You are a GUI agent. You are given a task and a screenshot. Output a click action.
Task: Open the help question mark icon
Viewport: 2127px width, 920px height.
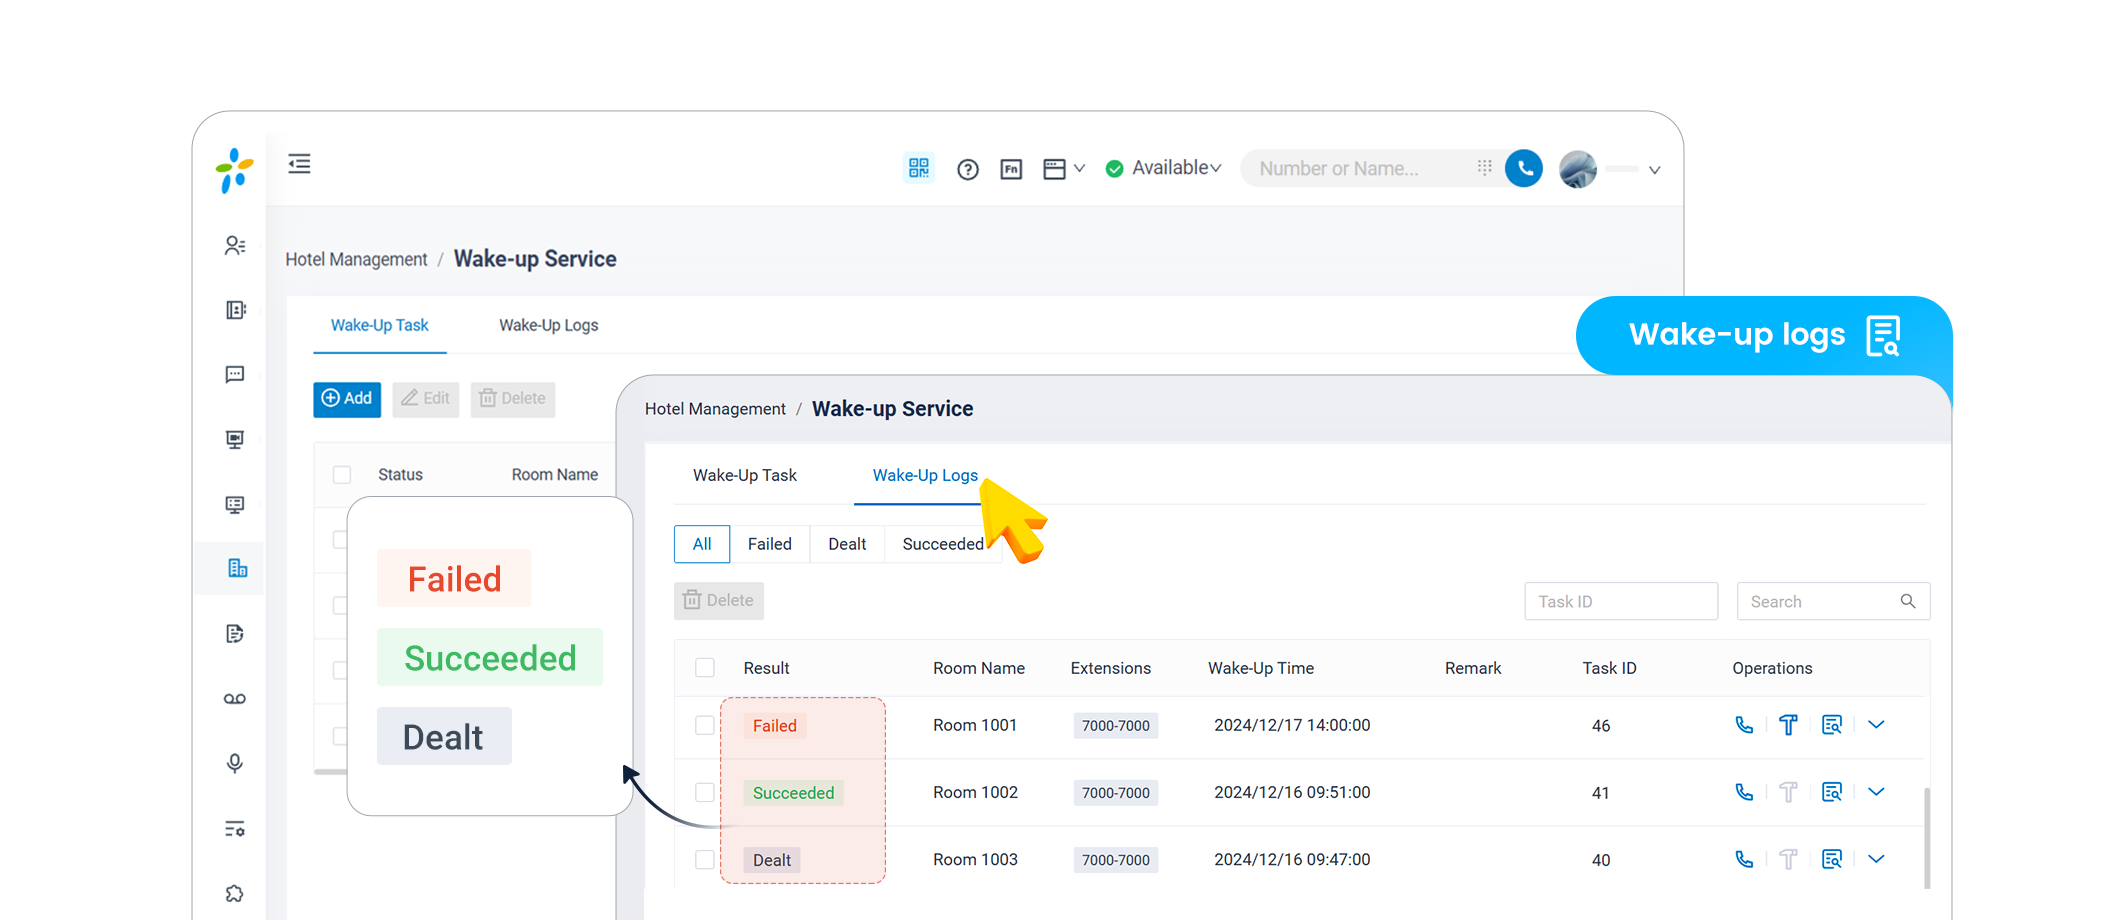point(967,169)
